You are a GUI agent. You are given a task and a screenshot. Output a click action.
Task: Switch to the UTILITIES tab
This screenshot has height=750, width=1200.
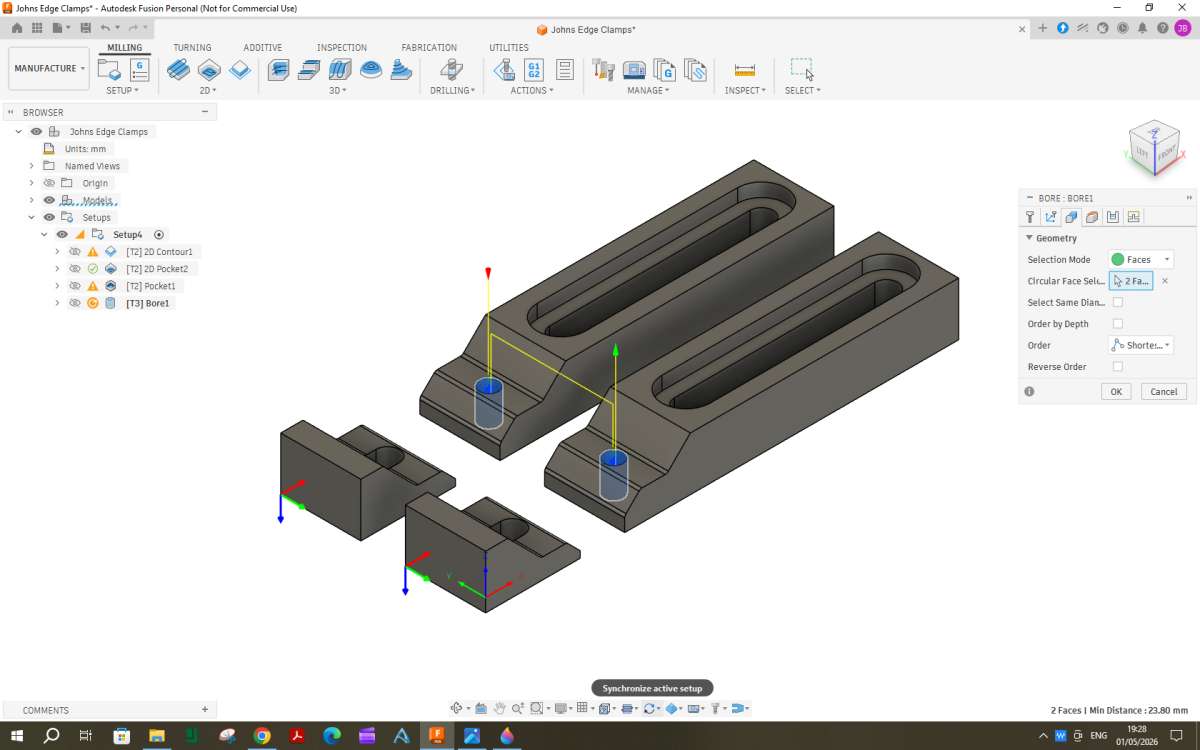(509, 48)
